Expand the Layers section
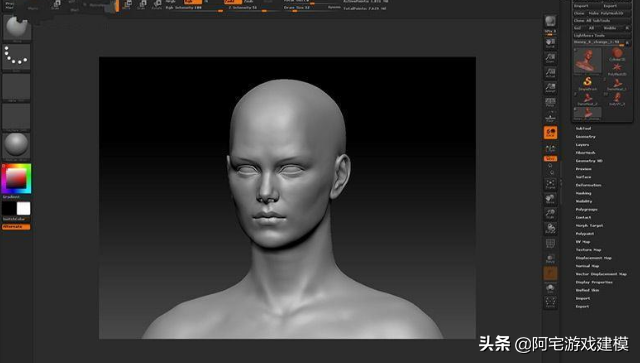Image resolution: width=640 pixels, height=363 pixels. [582, 145]
